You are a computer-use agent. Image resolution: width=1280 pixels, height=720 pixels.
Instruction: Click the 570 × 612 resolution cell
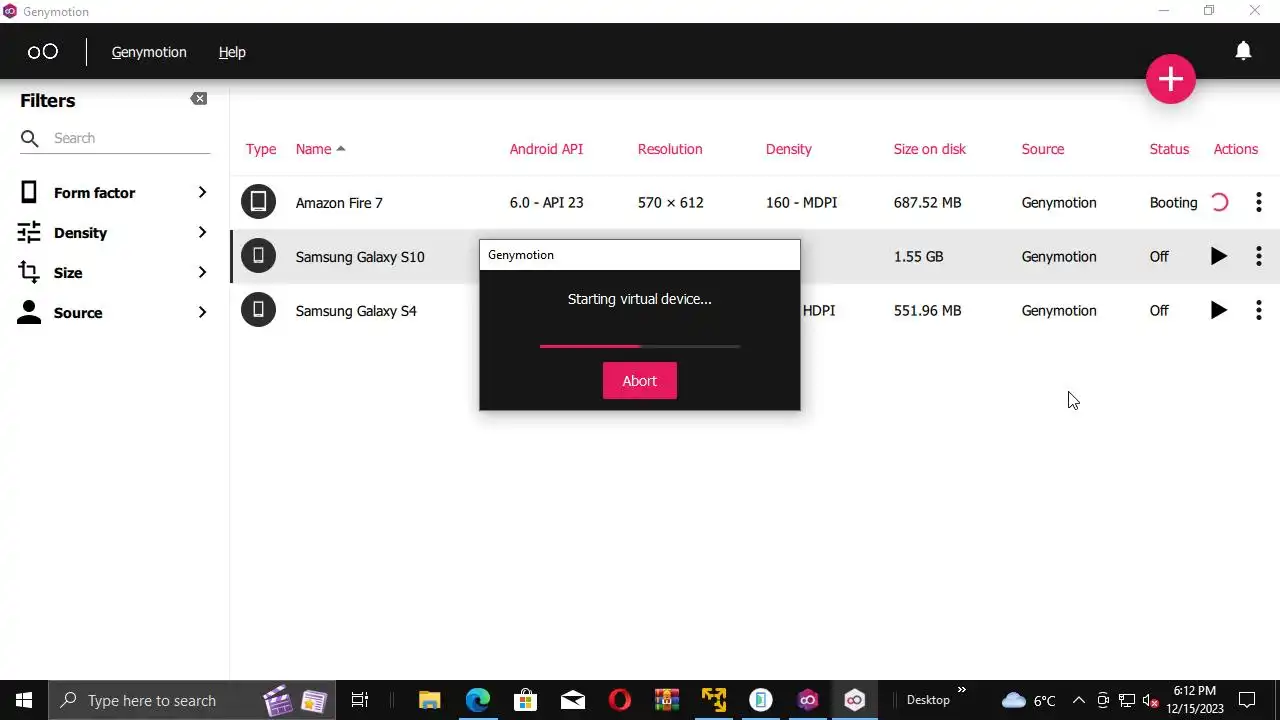tap(670, 202)
